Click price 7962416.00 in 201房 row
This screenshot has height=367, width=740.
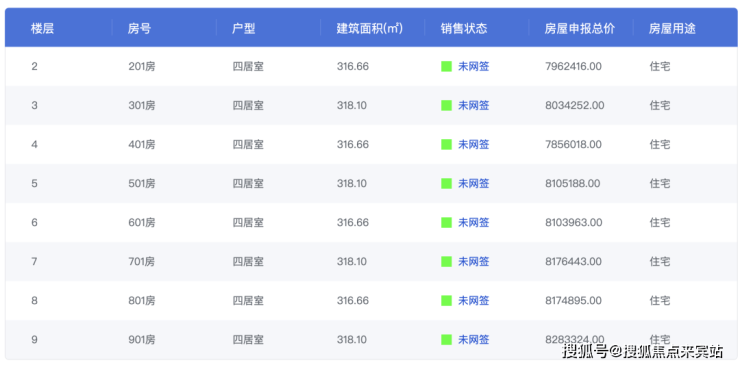[573, 67]
